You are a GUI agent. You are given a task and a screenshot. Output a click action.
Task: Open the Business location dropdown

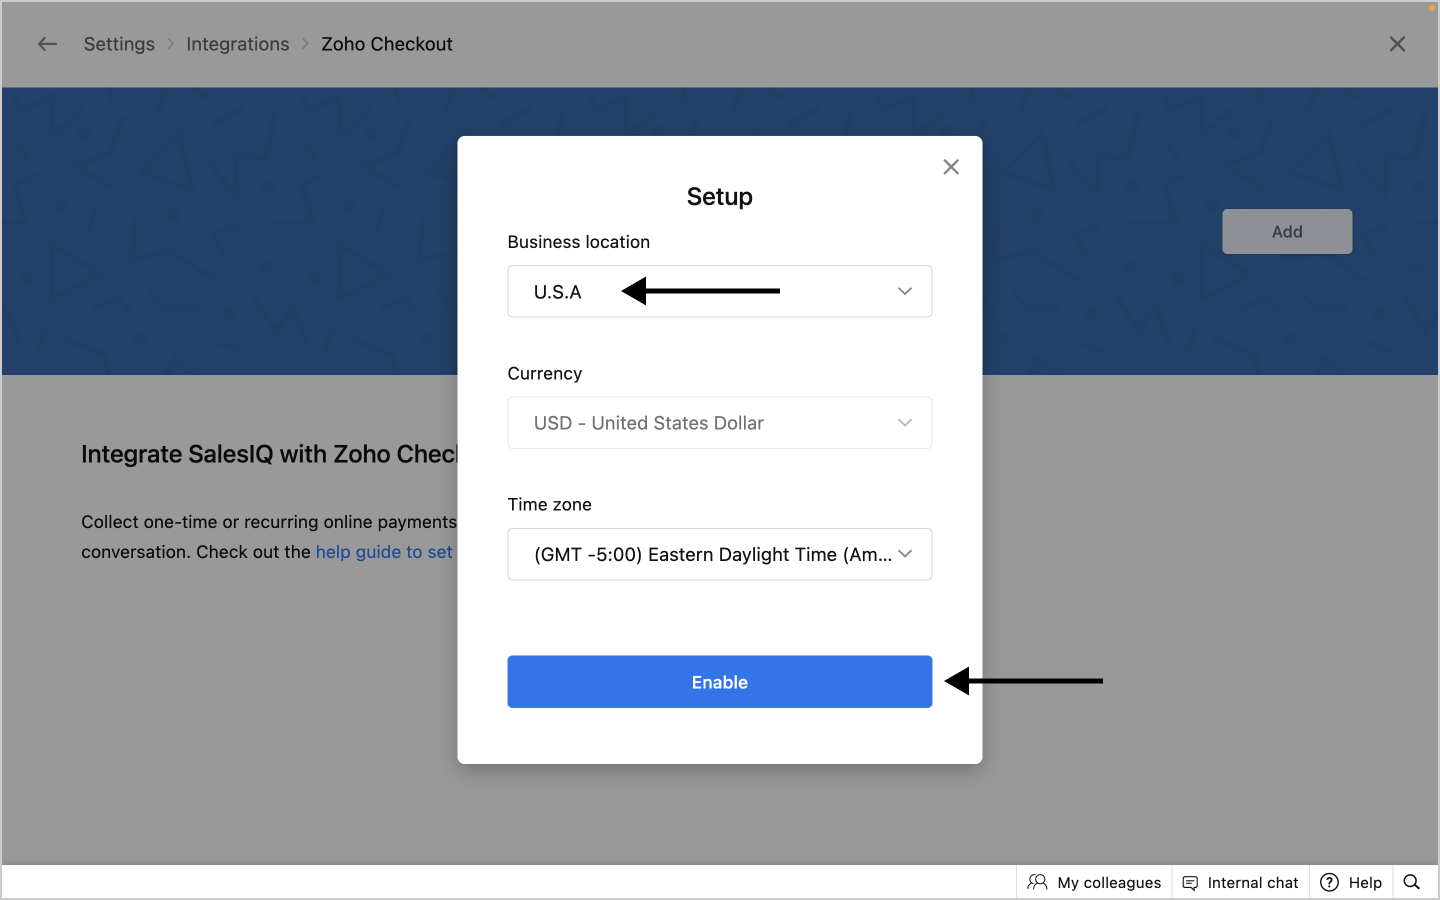tap(720, 291)
